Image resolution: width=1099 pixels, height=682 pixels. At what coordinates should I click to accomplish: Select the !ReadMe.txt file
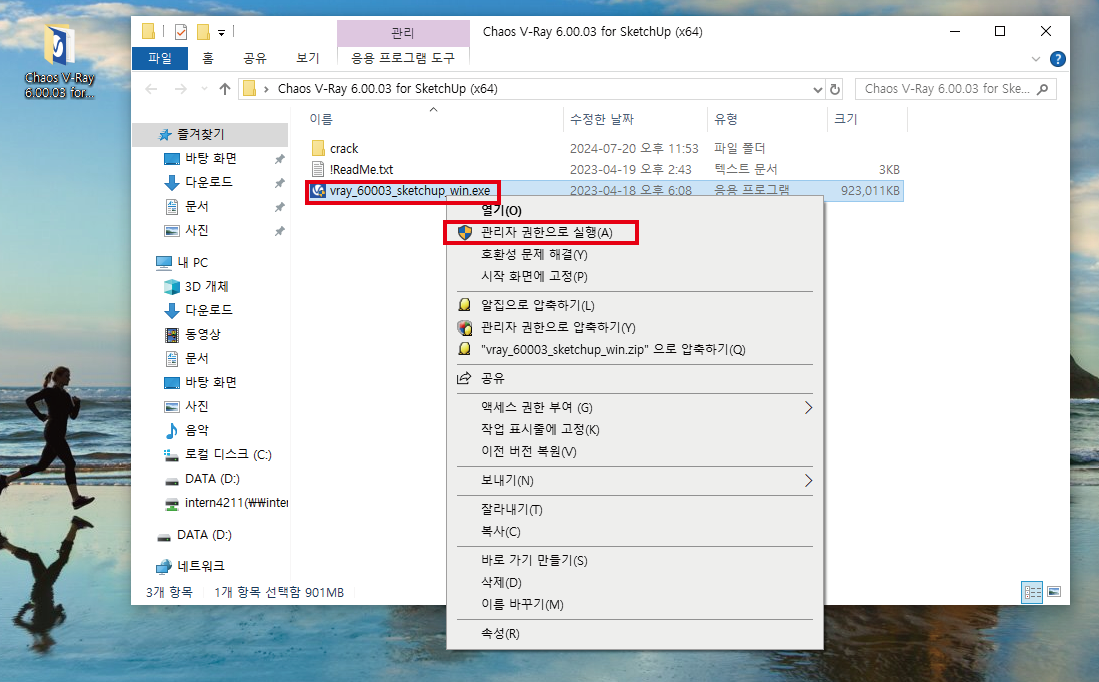[x=361, y=170]
